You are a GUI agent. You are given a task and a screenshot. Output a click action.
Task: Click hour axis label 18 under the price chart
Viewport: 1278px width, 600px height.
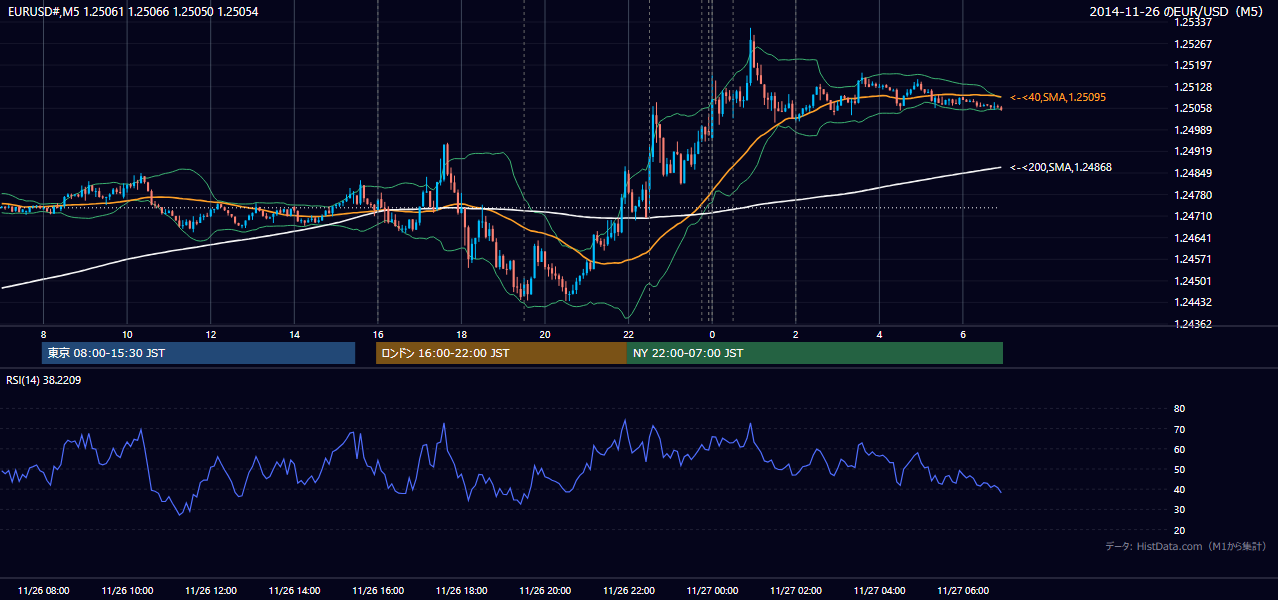pyautogui.click(x=461, y=334)
